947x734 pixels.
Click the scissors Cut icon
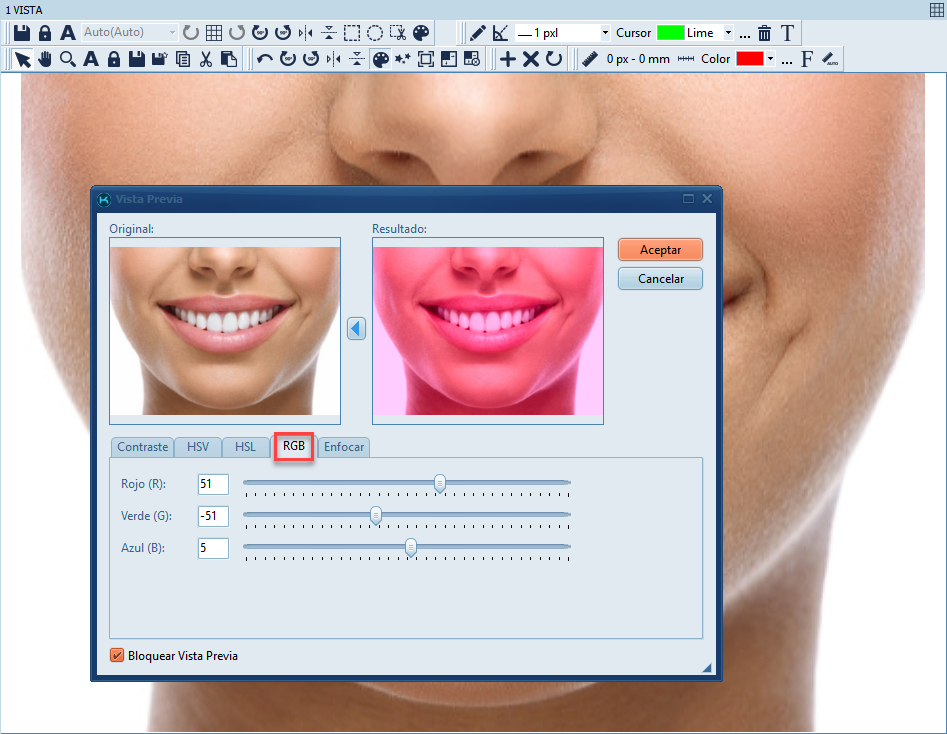click(x=206, y=59)
